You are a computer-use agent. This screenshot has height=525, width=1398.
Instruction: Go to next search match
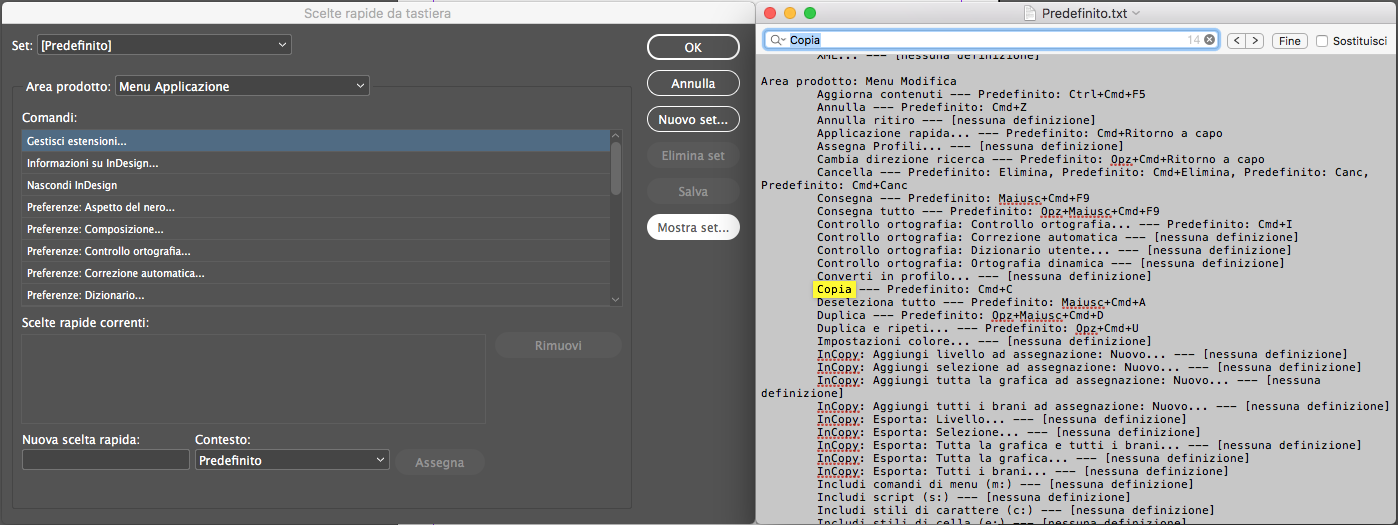pyautogui.click(x=1254, y=41)
